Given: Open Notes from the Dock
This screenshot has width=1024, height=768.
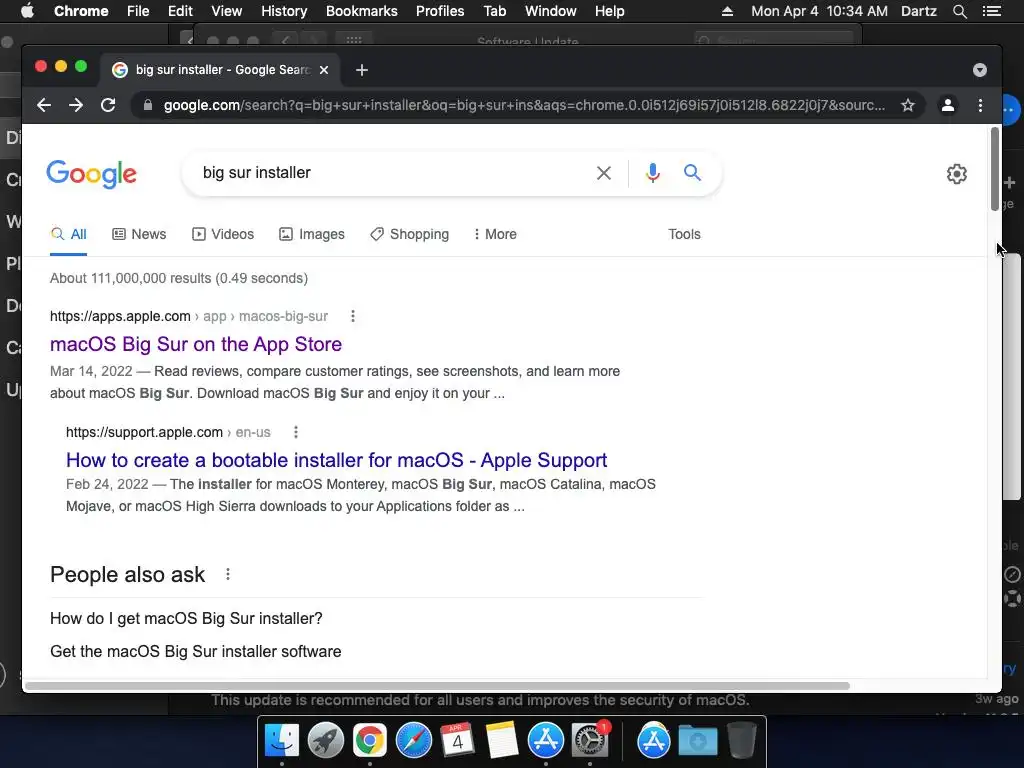Looking at the screenshot, I should tap(502, 741).
